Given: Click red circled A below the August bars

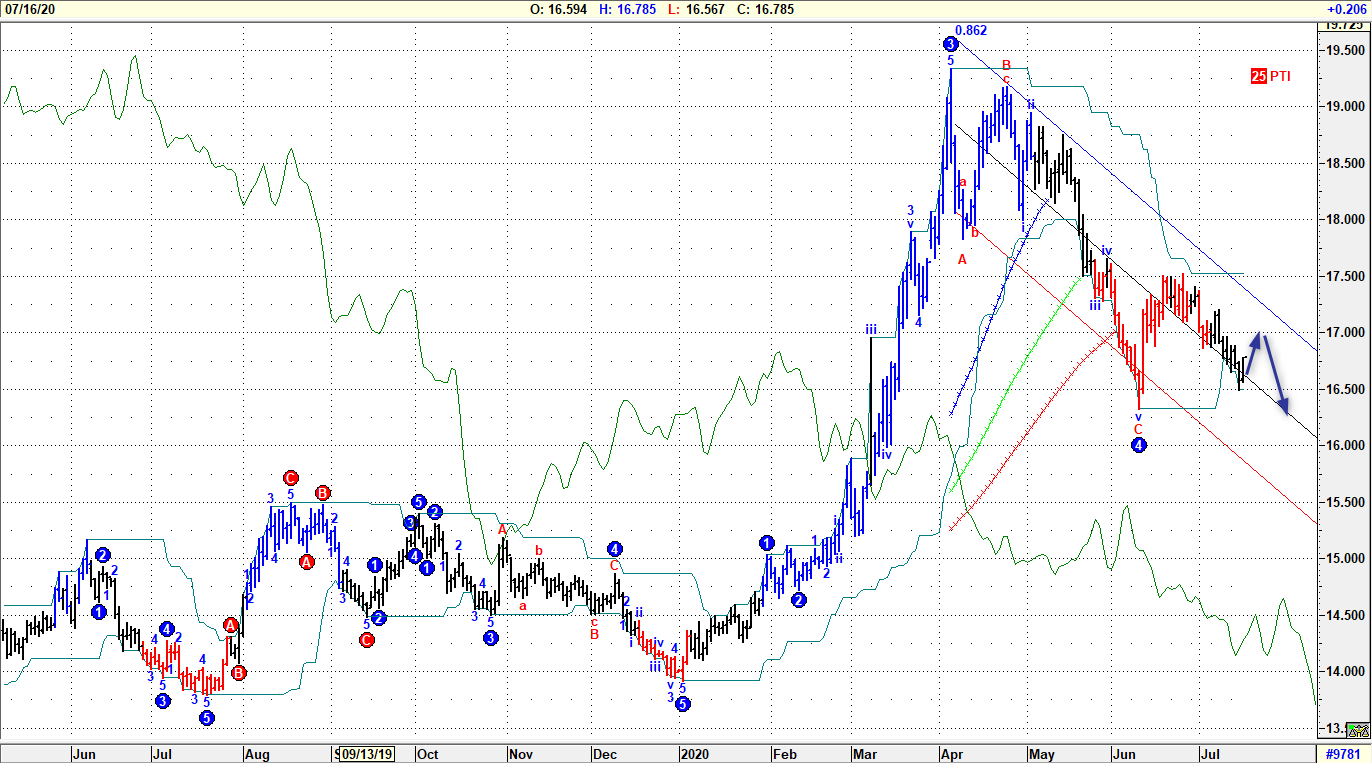Looking at the screenshot, I should [306, 562].
